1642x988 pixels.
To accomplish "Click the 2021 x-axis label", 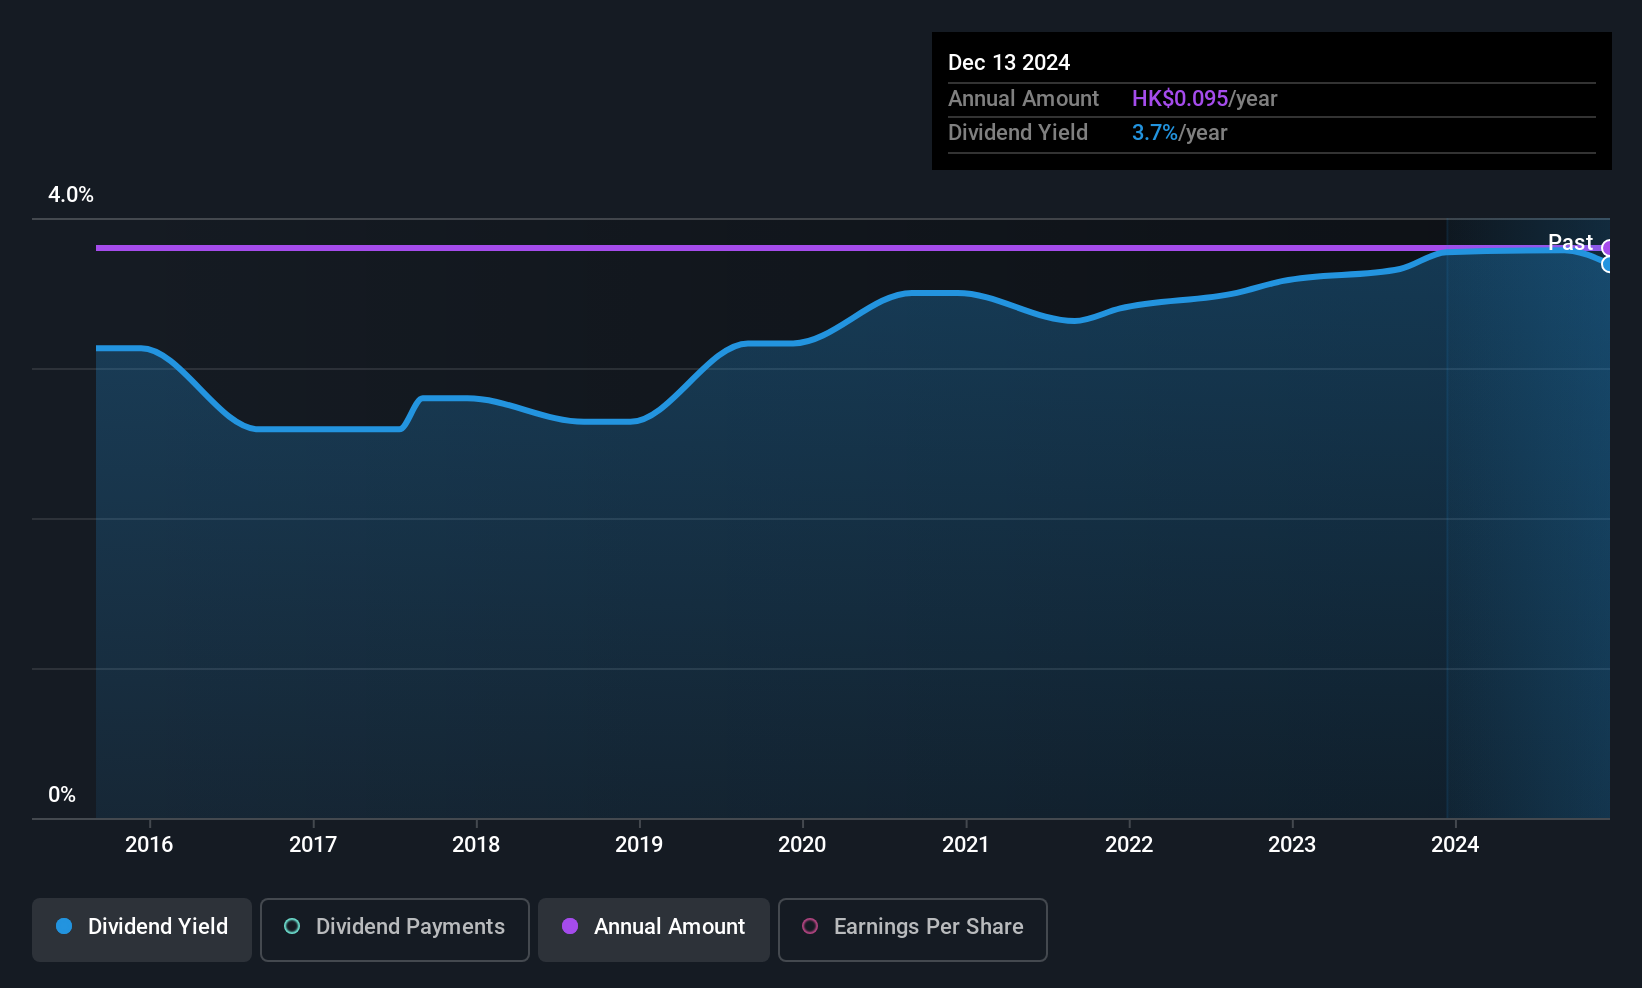I will (x=966, y=844).
